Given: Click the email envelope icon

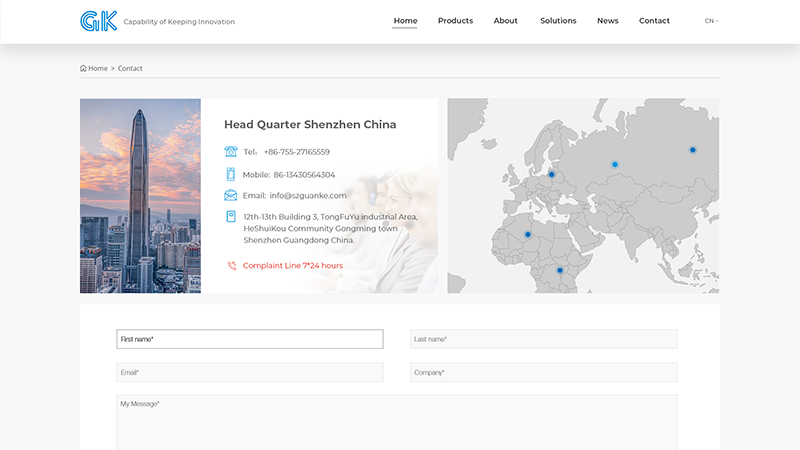Looking at the screenshot, I should click(x=231, y=195).
